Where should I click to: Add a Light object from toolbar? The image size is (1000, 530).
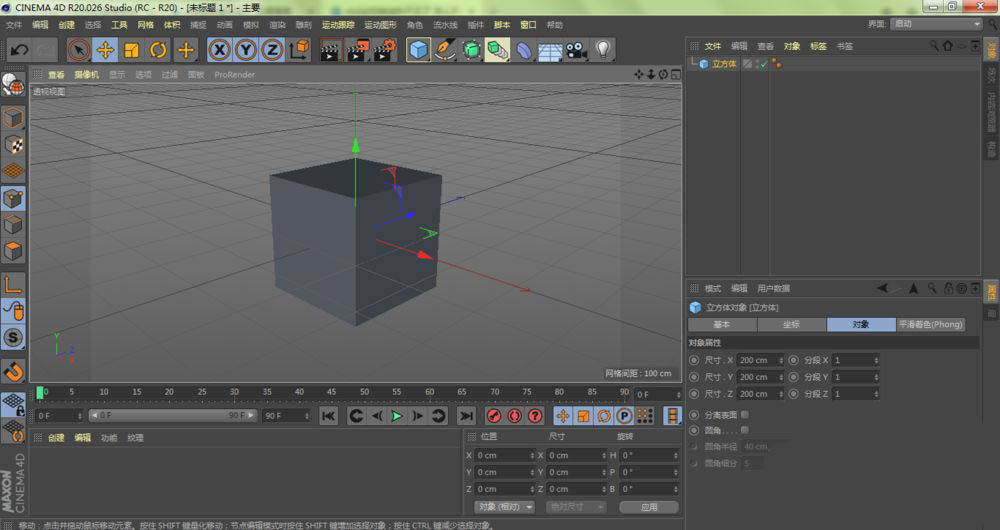[x=603, y=49]
